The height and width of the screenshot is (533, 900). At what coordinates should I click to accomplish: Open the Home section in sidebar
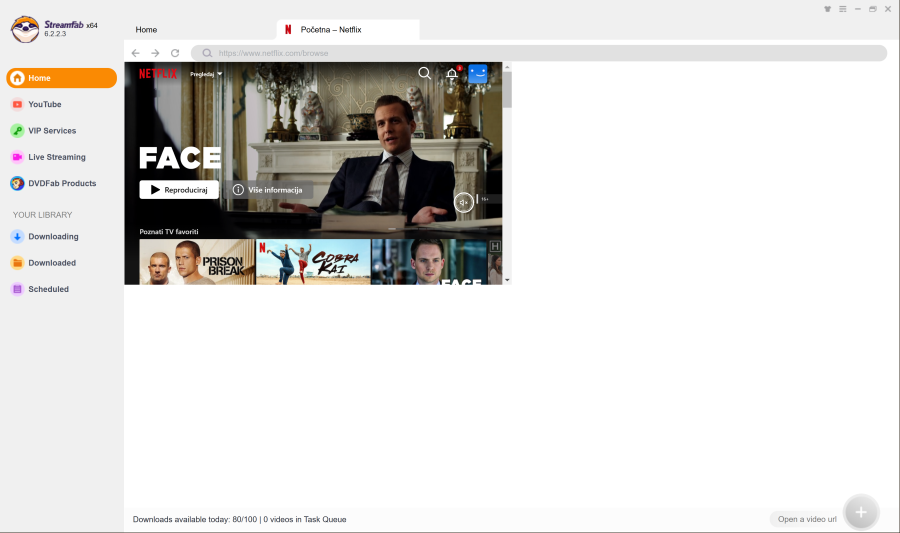[x=61, y=78]
